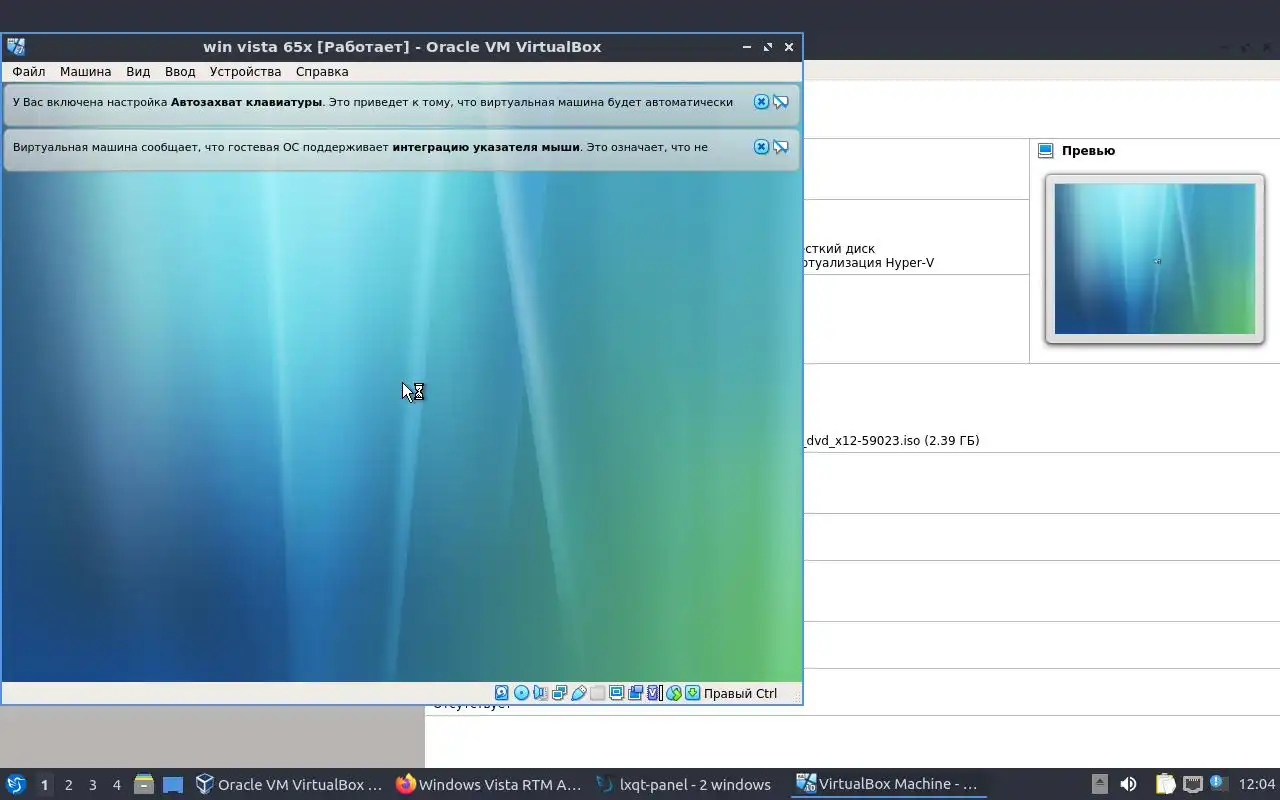The image size is (1280, 800).
Task: Click the Превью section header
Action: (x=1088, y=151)
